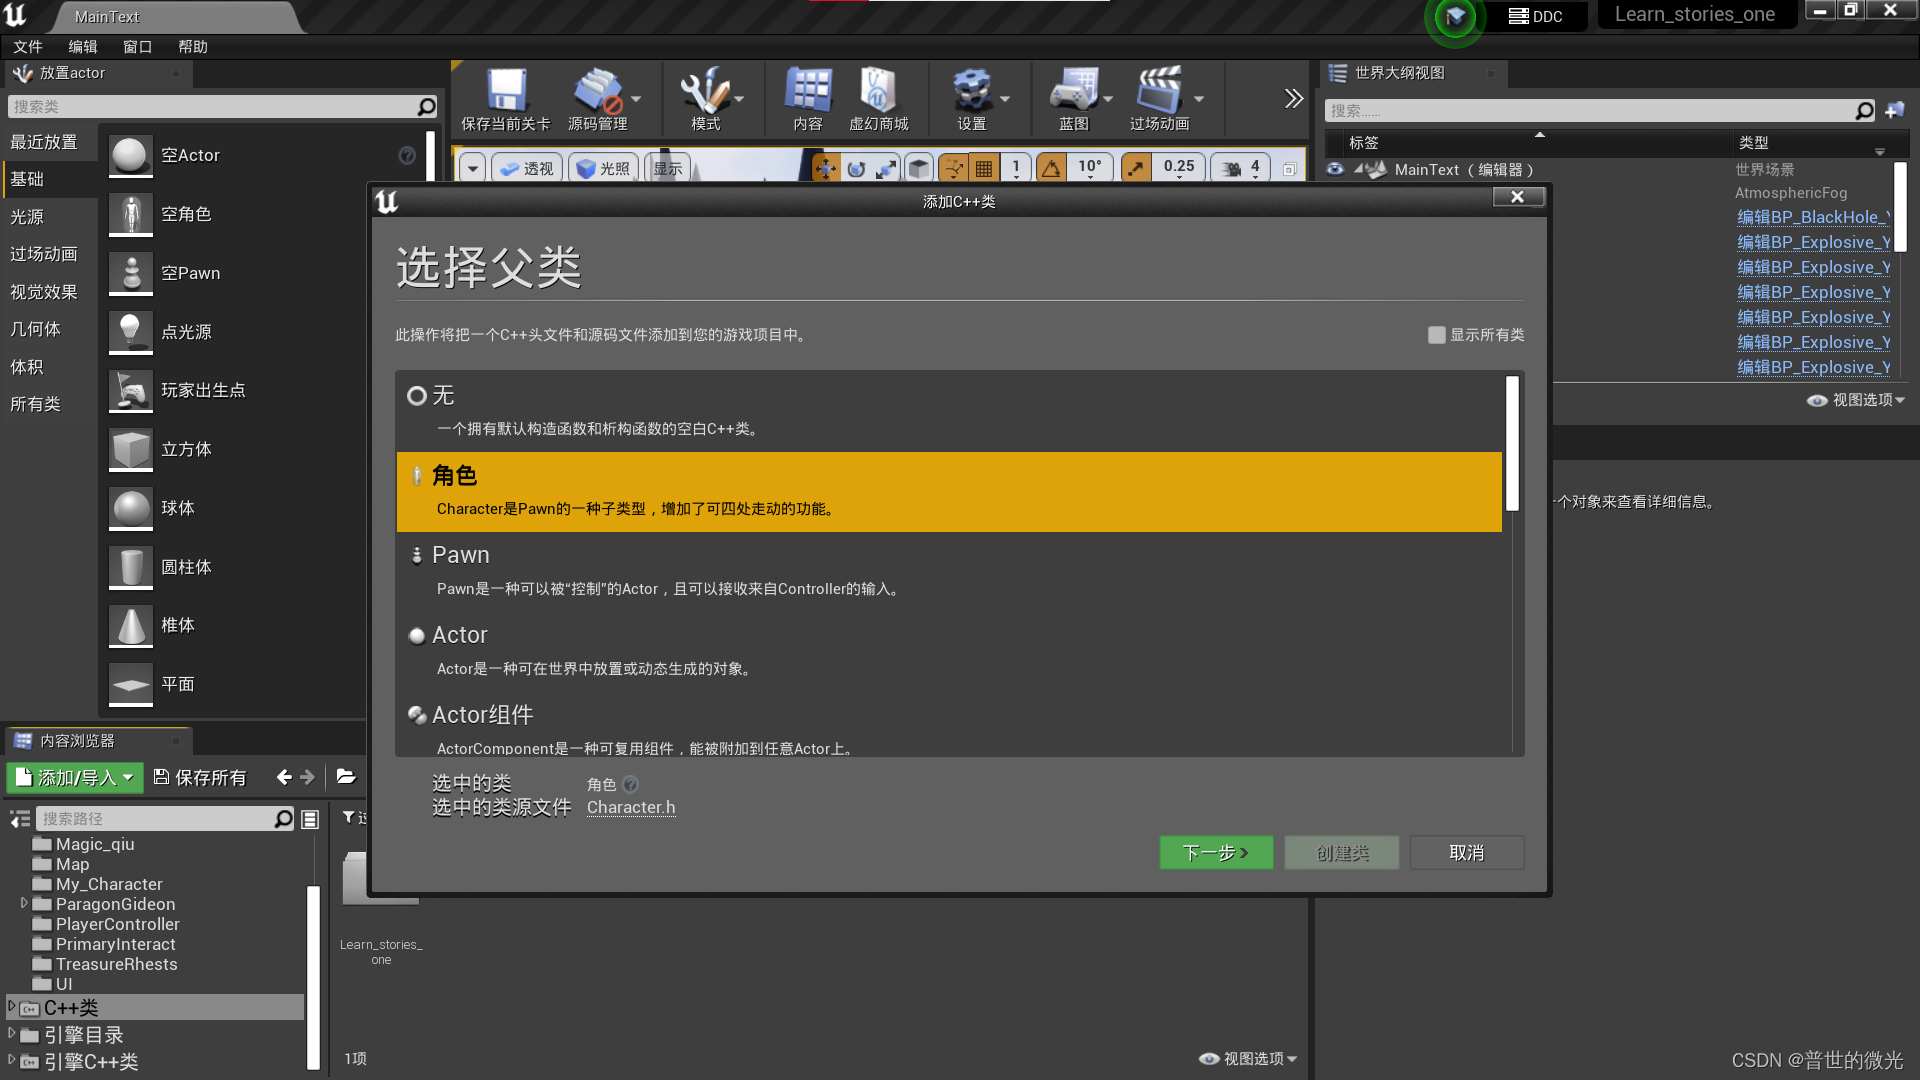Click the Next step button
Viewport: 1920px width, 1080px height.
[x=1215, y=853]
